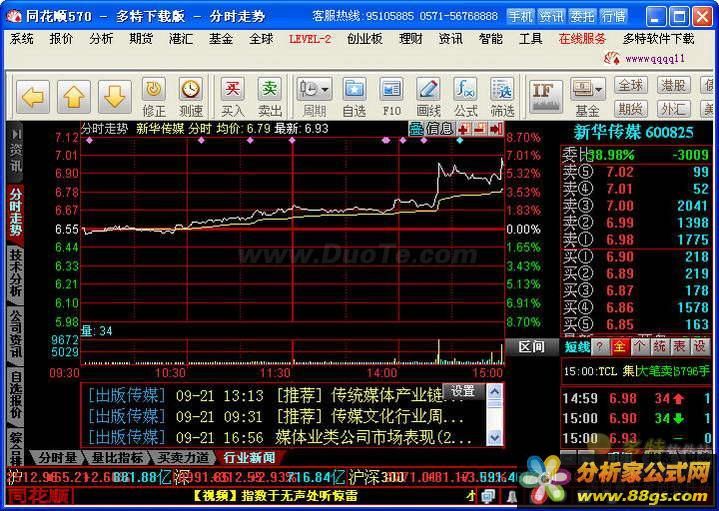Switch to the 行业新闻 bottom tab
The height and width of the screenshot is (511, 719).
tap(249, 457)
